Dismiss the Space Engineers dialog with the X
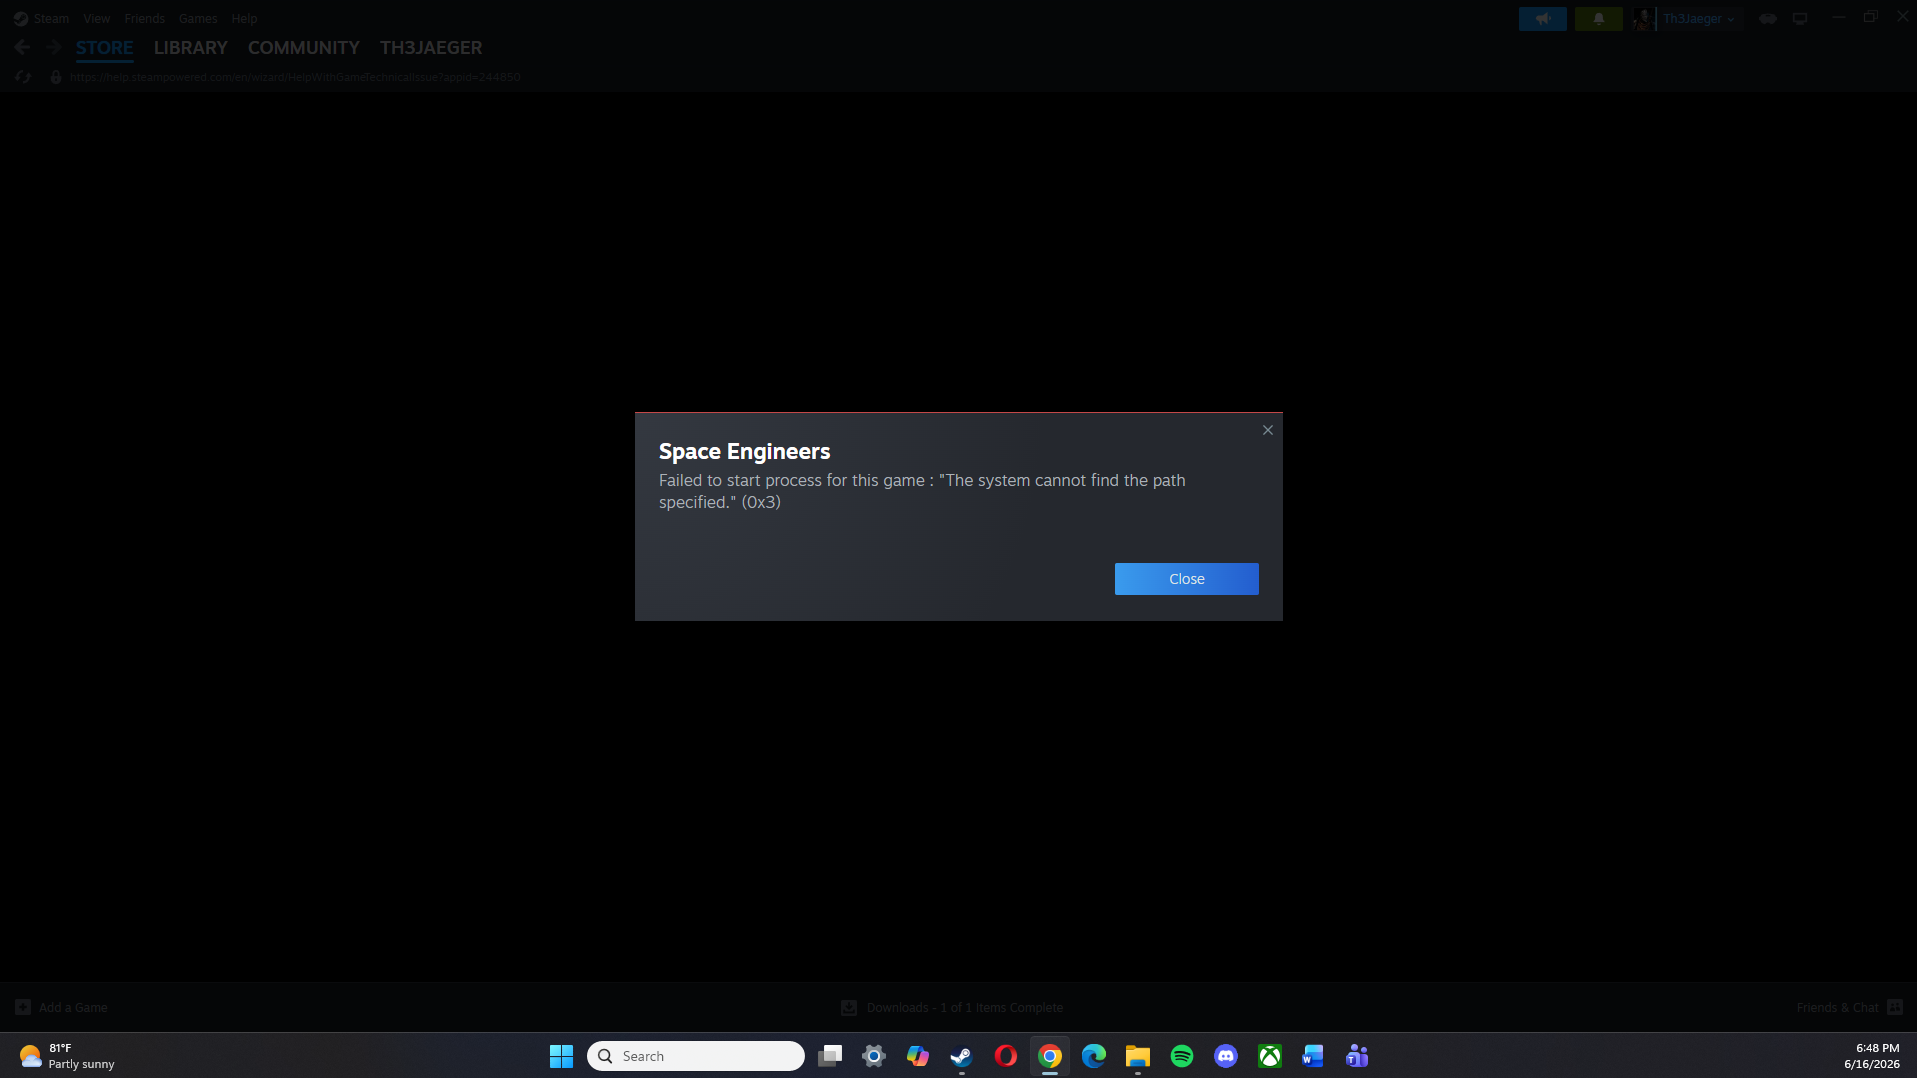Screen dimensions: 1917x1078 click(1267, 430)
